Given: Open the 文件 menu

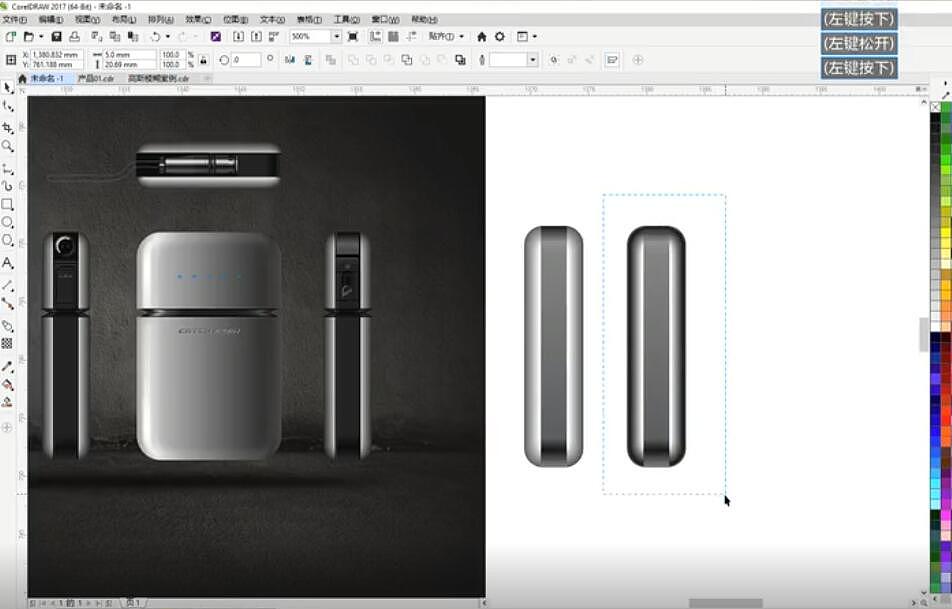Looking at the screenshot, I should pos(15,19).
